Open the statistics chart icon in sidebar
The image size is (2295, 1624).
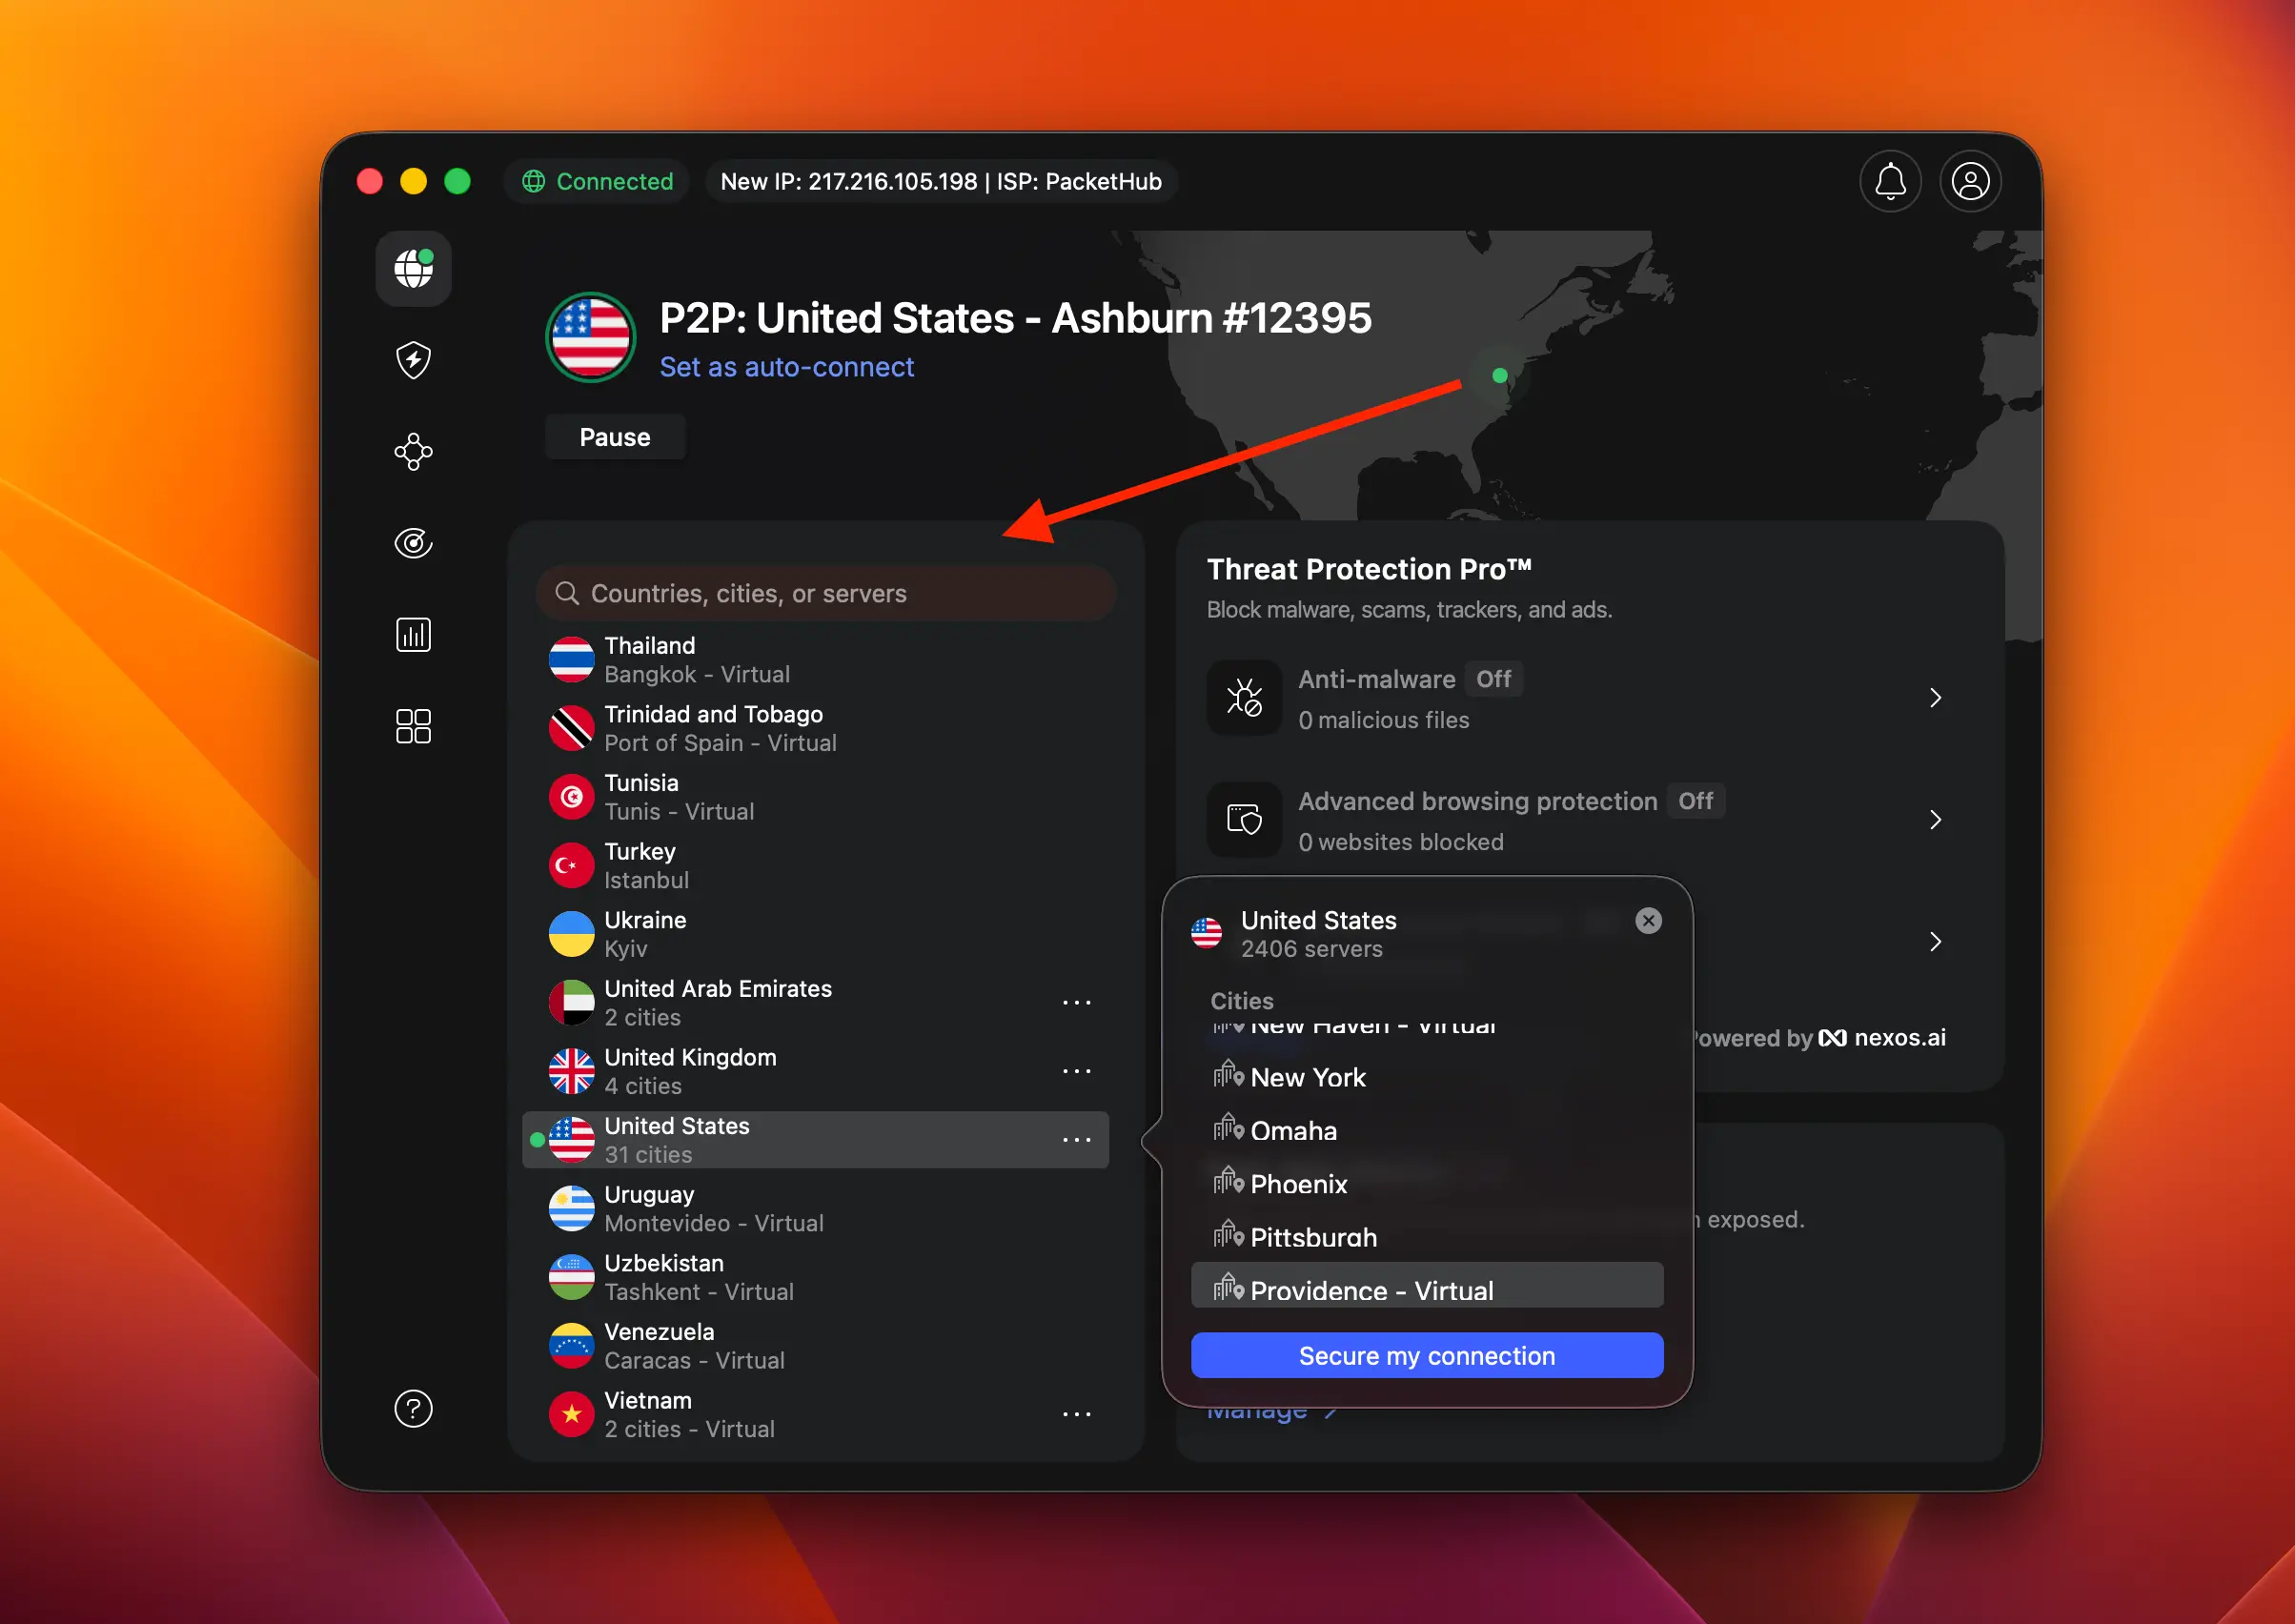tap(412, 634)
